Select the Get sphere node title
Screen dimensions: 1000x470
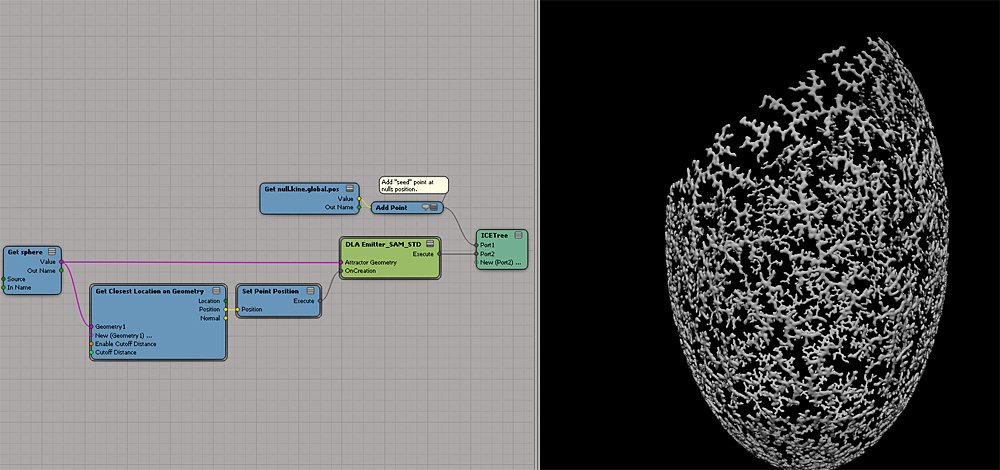(x=25, y=252)
